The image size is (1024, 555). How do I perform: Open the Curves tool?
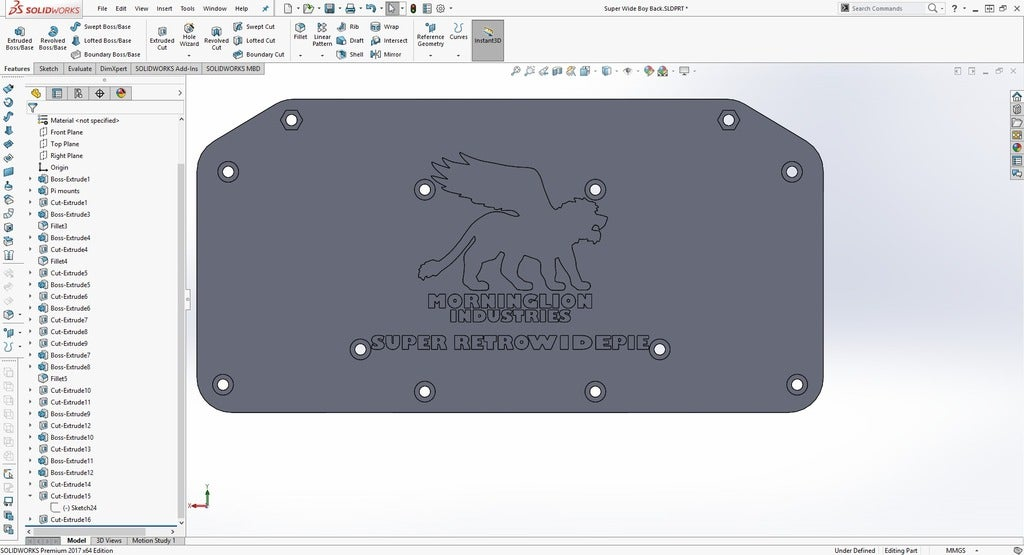coord(458,31)
